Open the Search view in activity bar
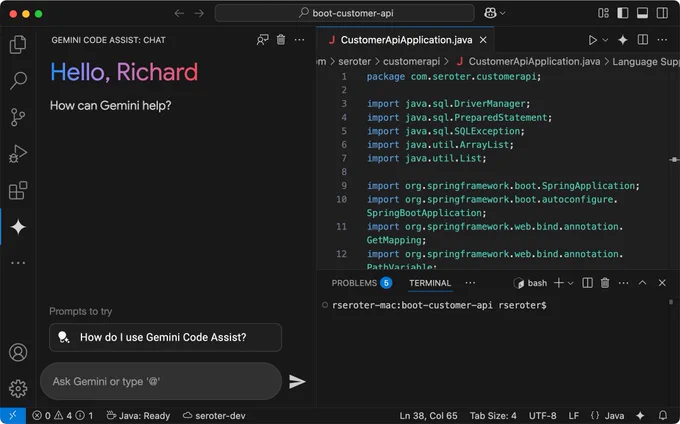The height and width of the screenshot is (424, 680). point(18,81)
